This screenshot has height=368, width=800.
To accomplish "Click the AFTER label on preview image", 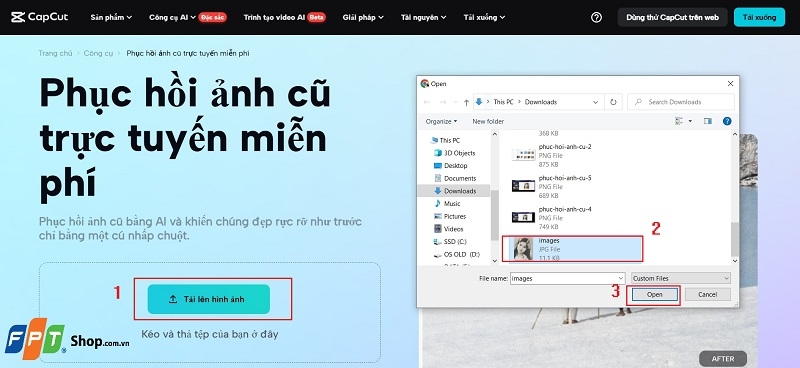I will (722, 358).
